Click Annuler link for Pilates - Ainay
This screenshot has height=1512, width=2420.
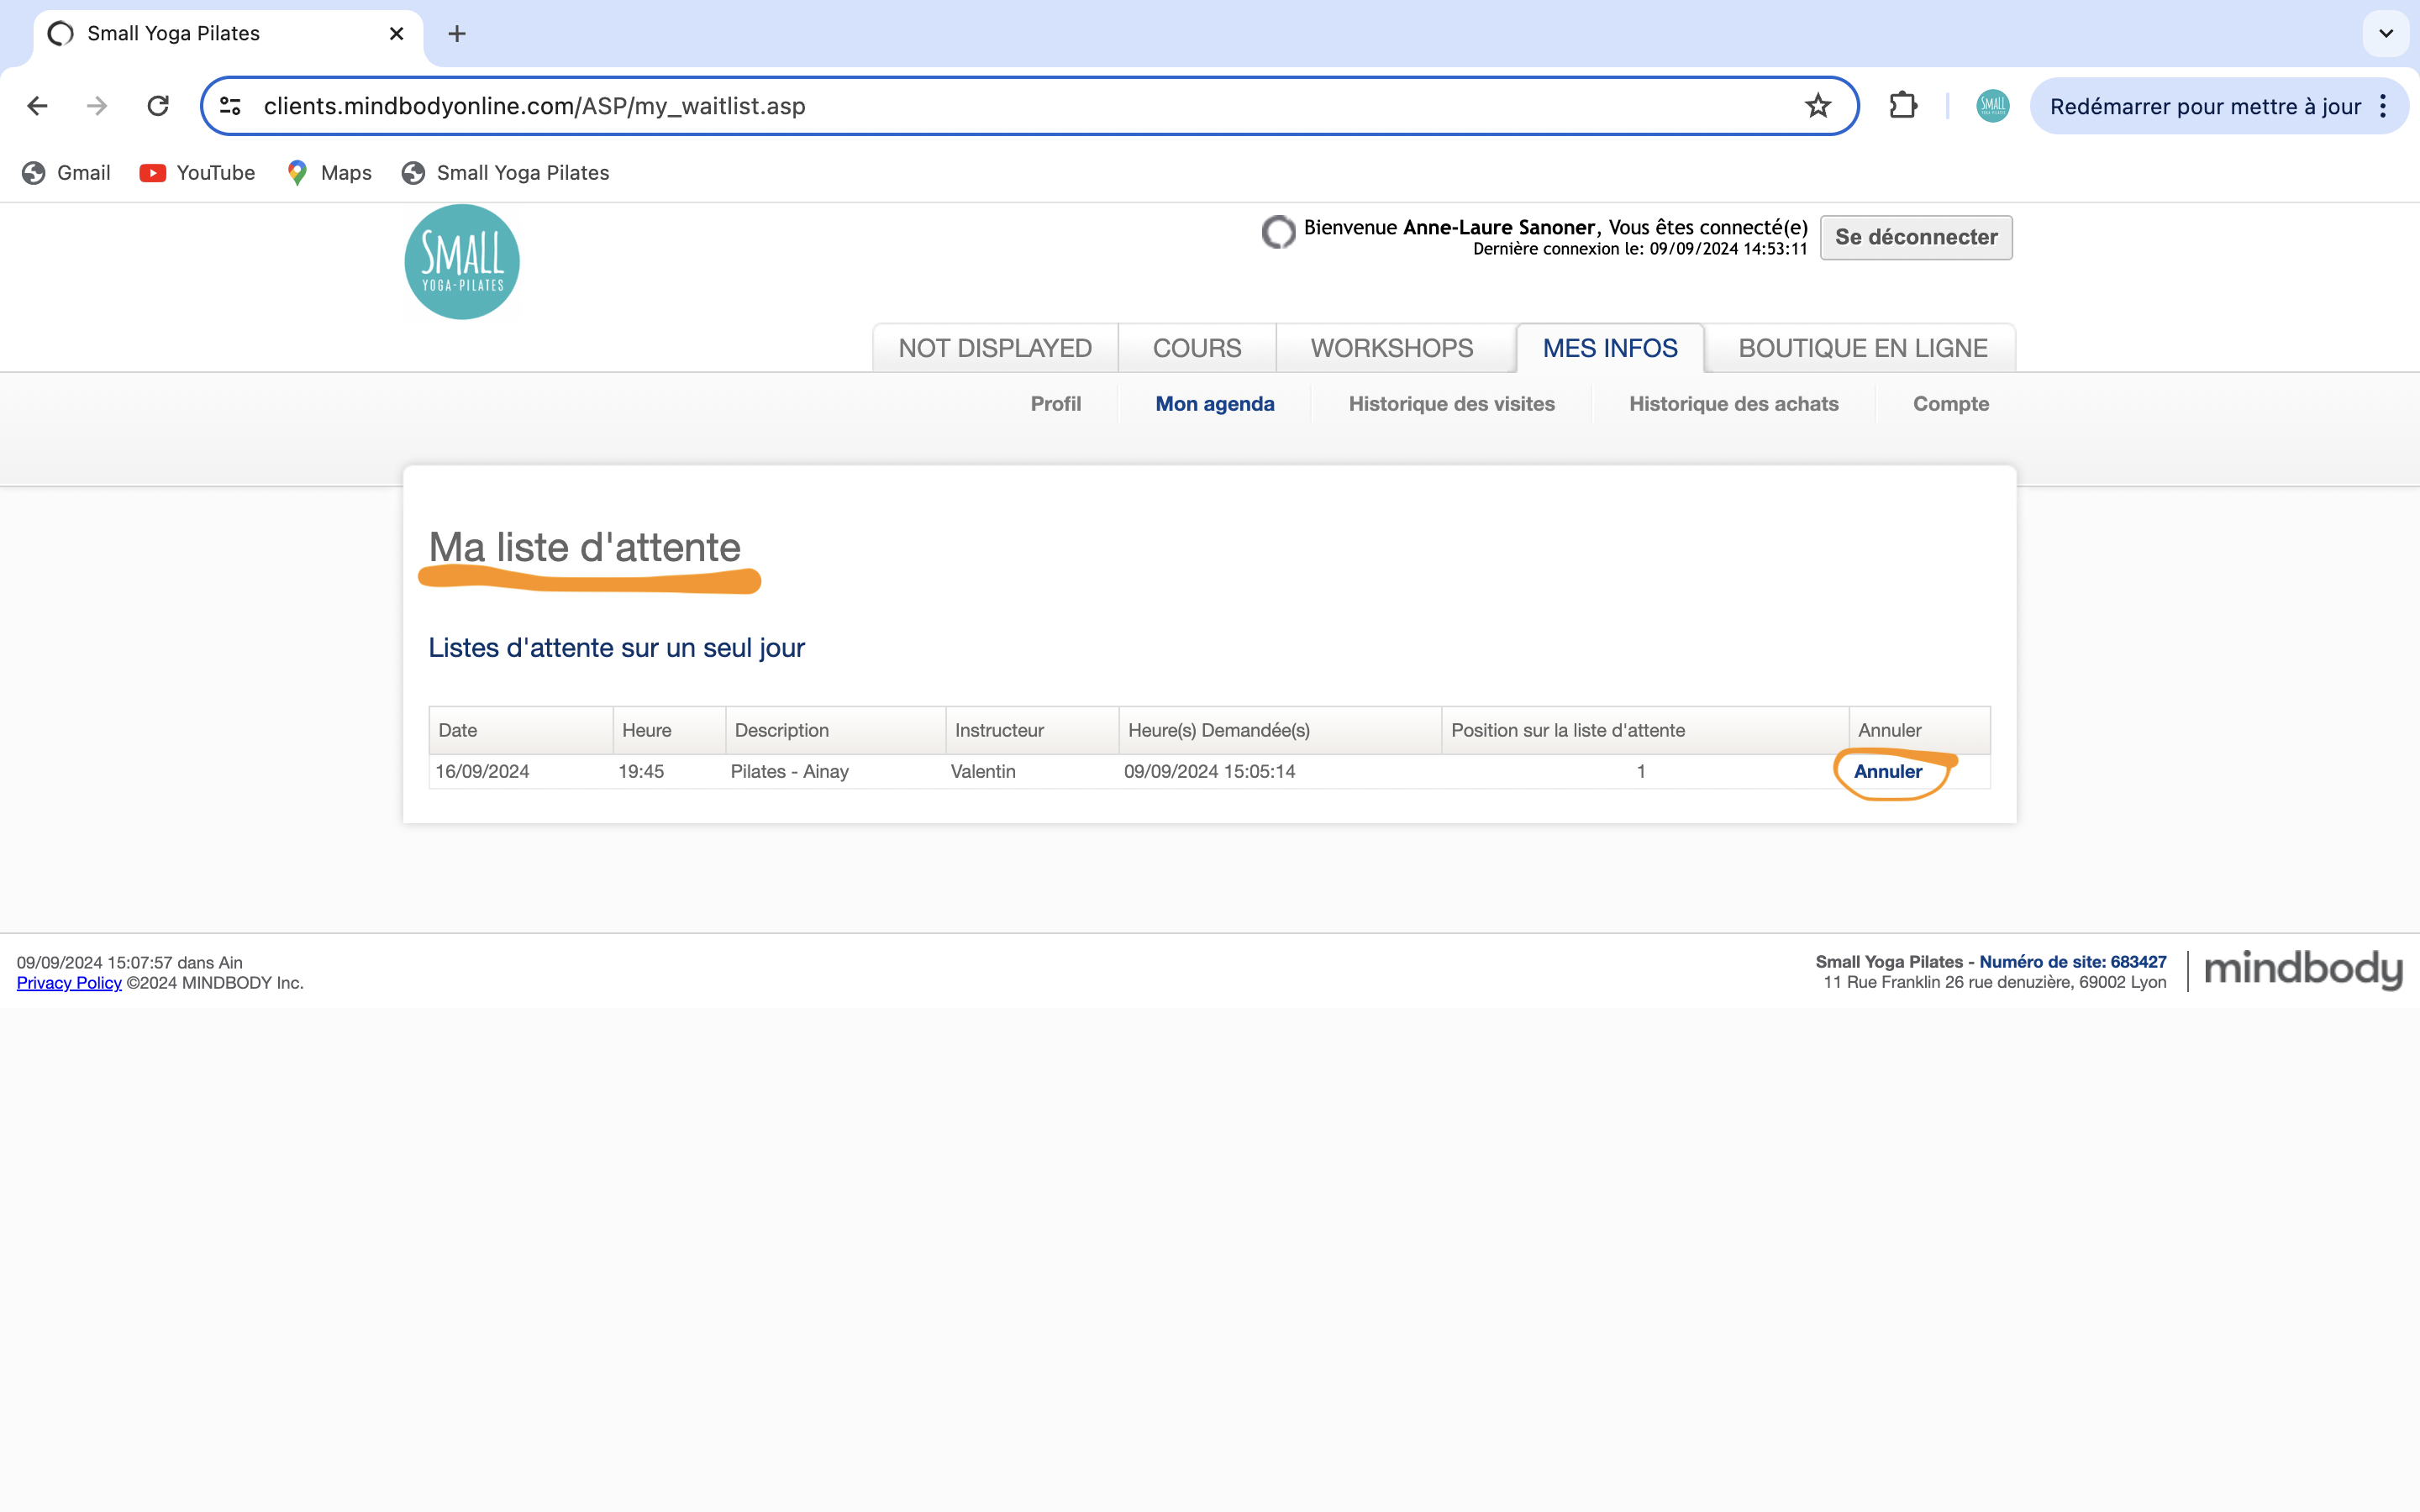[x=1888, y=772]
